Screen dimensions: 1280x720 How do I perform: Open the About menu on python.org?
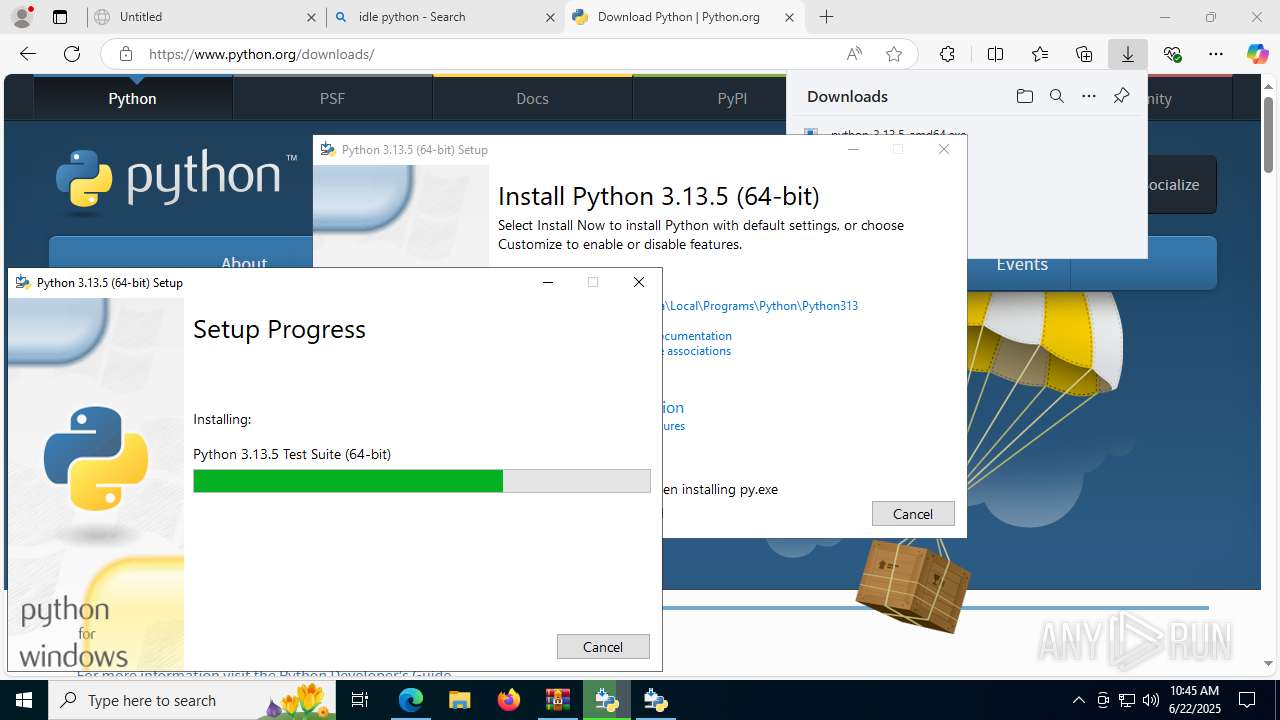[x=244, y=263]
